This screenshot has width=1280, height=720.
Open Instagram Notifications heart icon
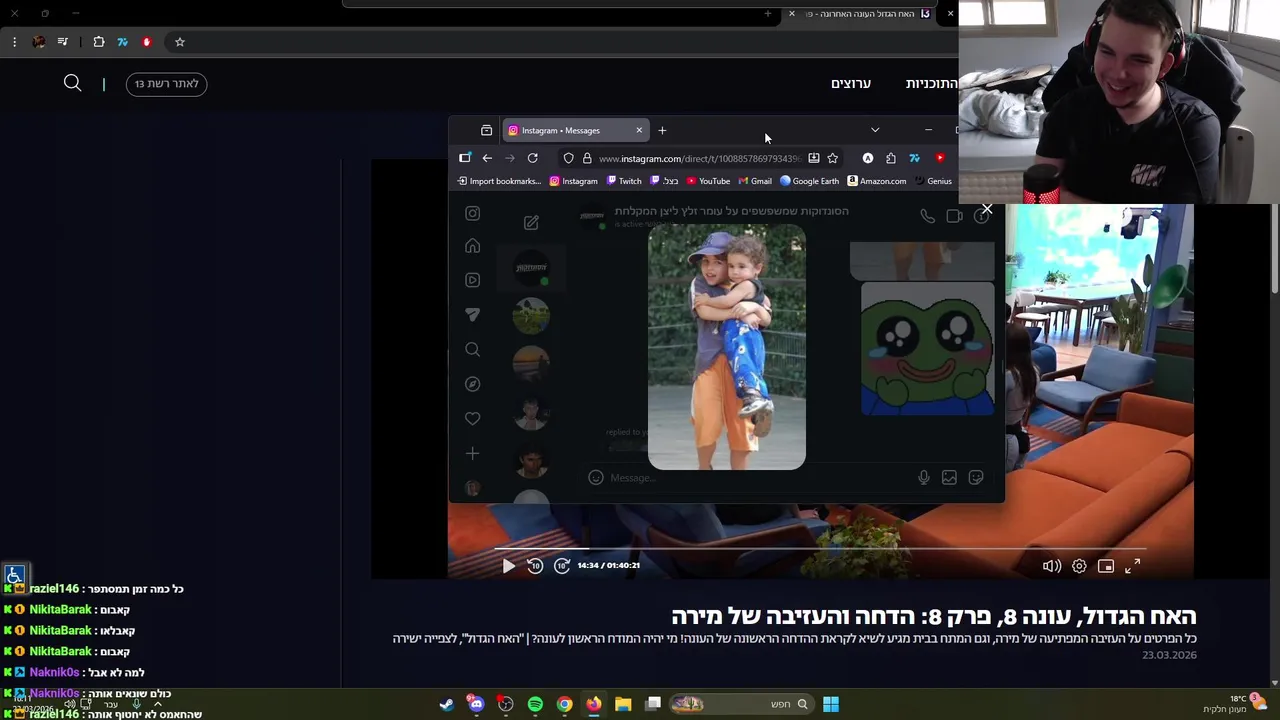pyautogui.click(x=472, y=418)
